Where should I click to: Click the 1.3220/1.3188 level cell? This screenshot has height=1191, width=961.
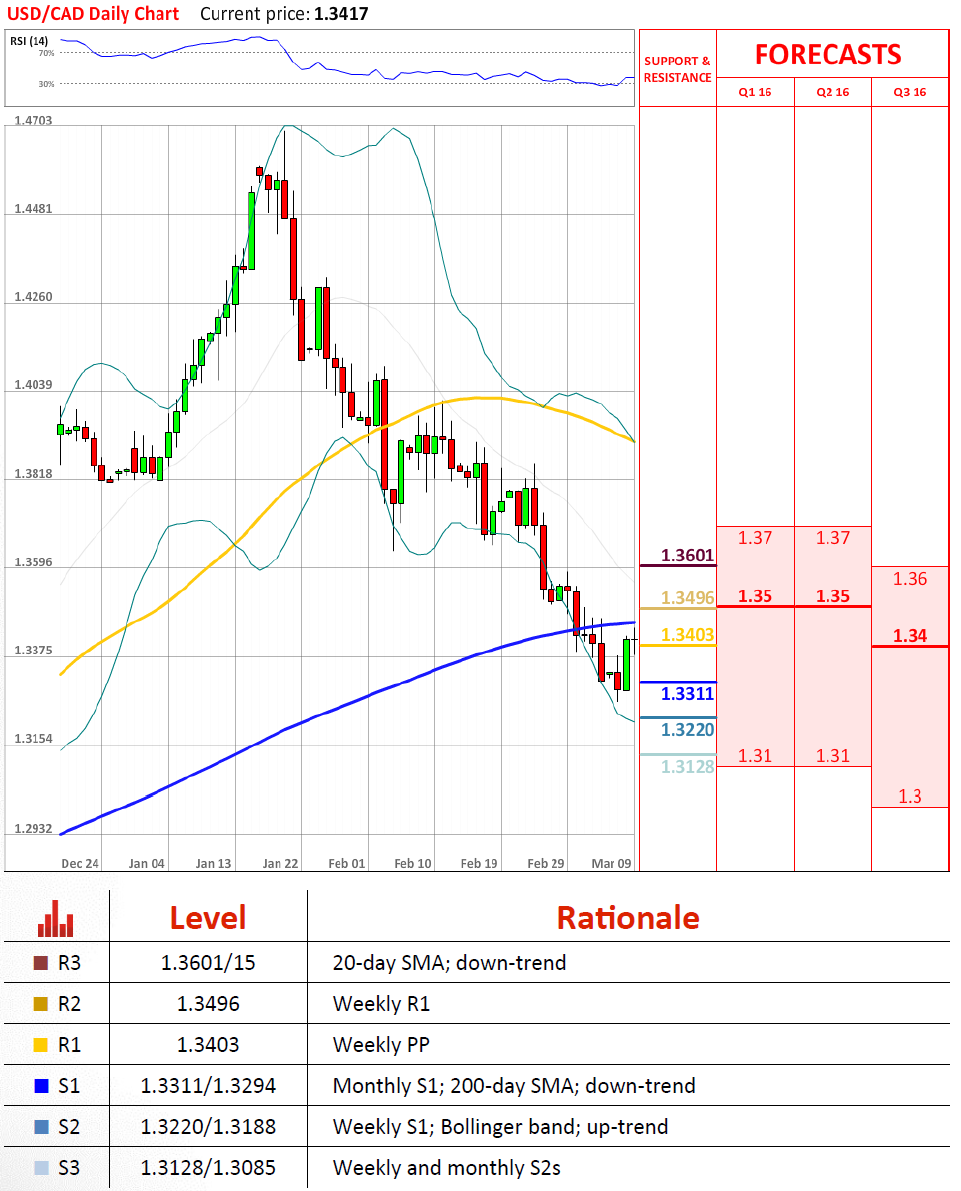coord(207,1127)
